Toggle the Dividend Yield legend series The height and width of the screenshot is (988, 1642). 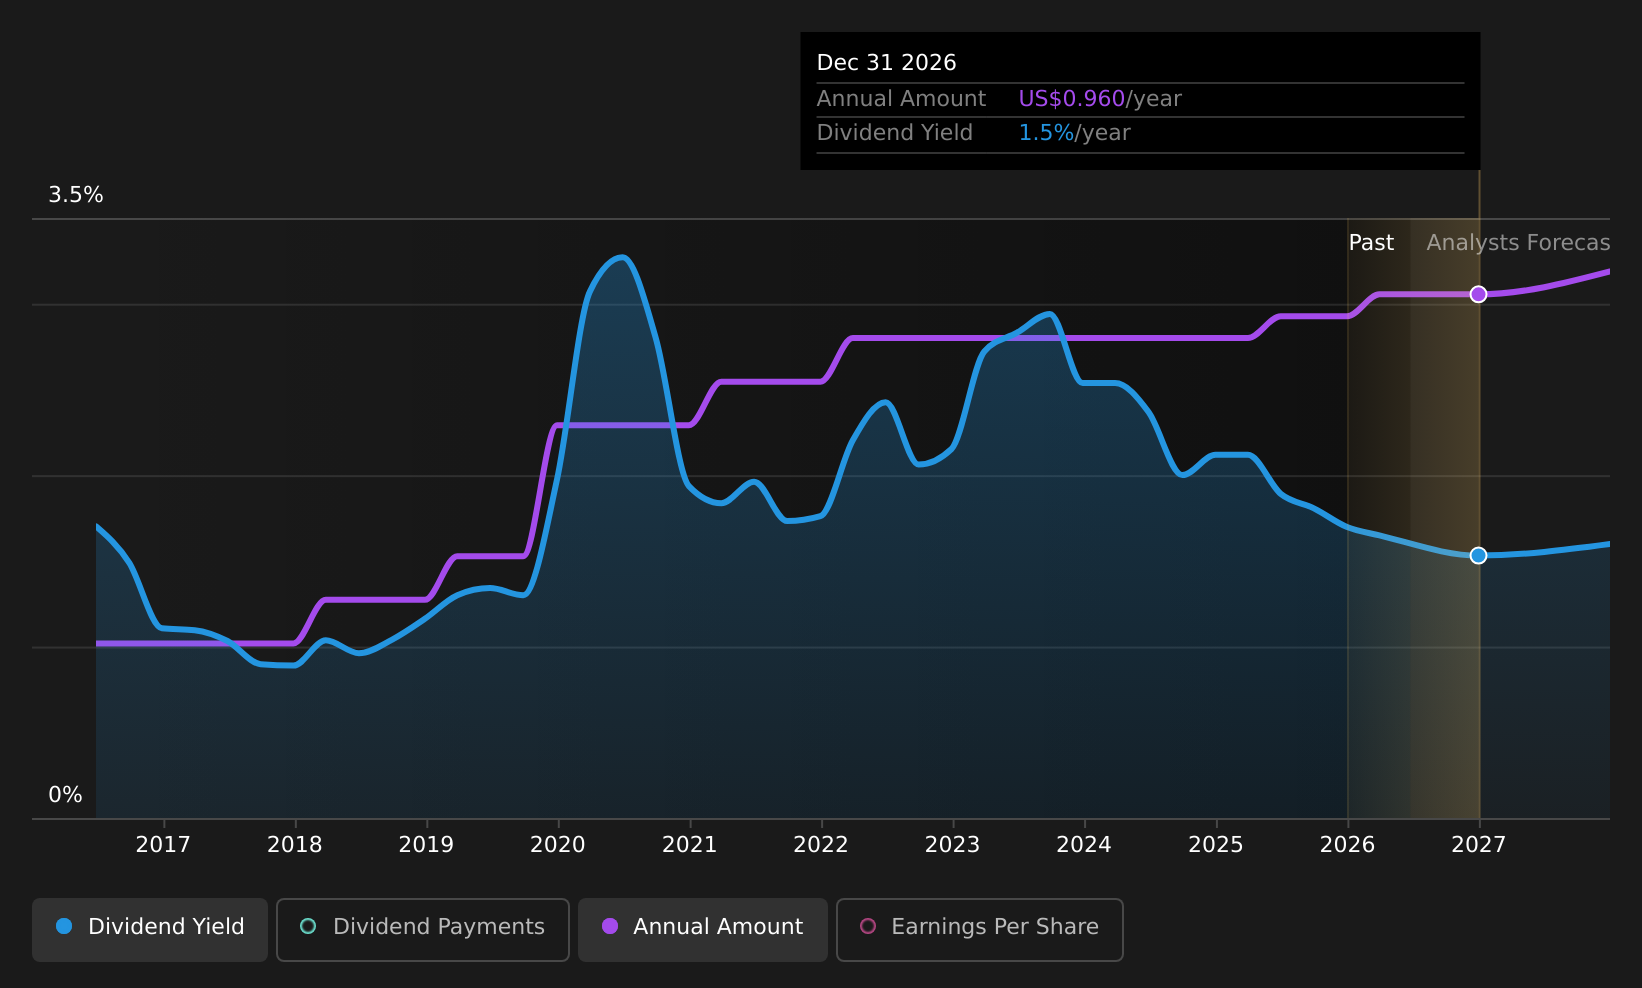pyautogui.click(x=150, y=930)
